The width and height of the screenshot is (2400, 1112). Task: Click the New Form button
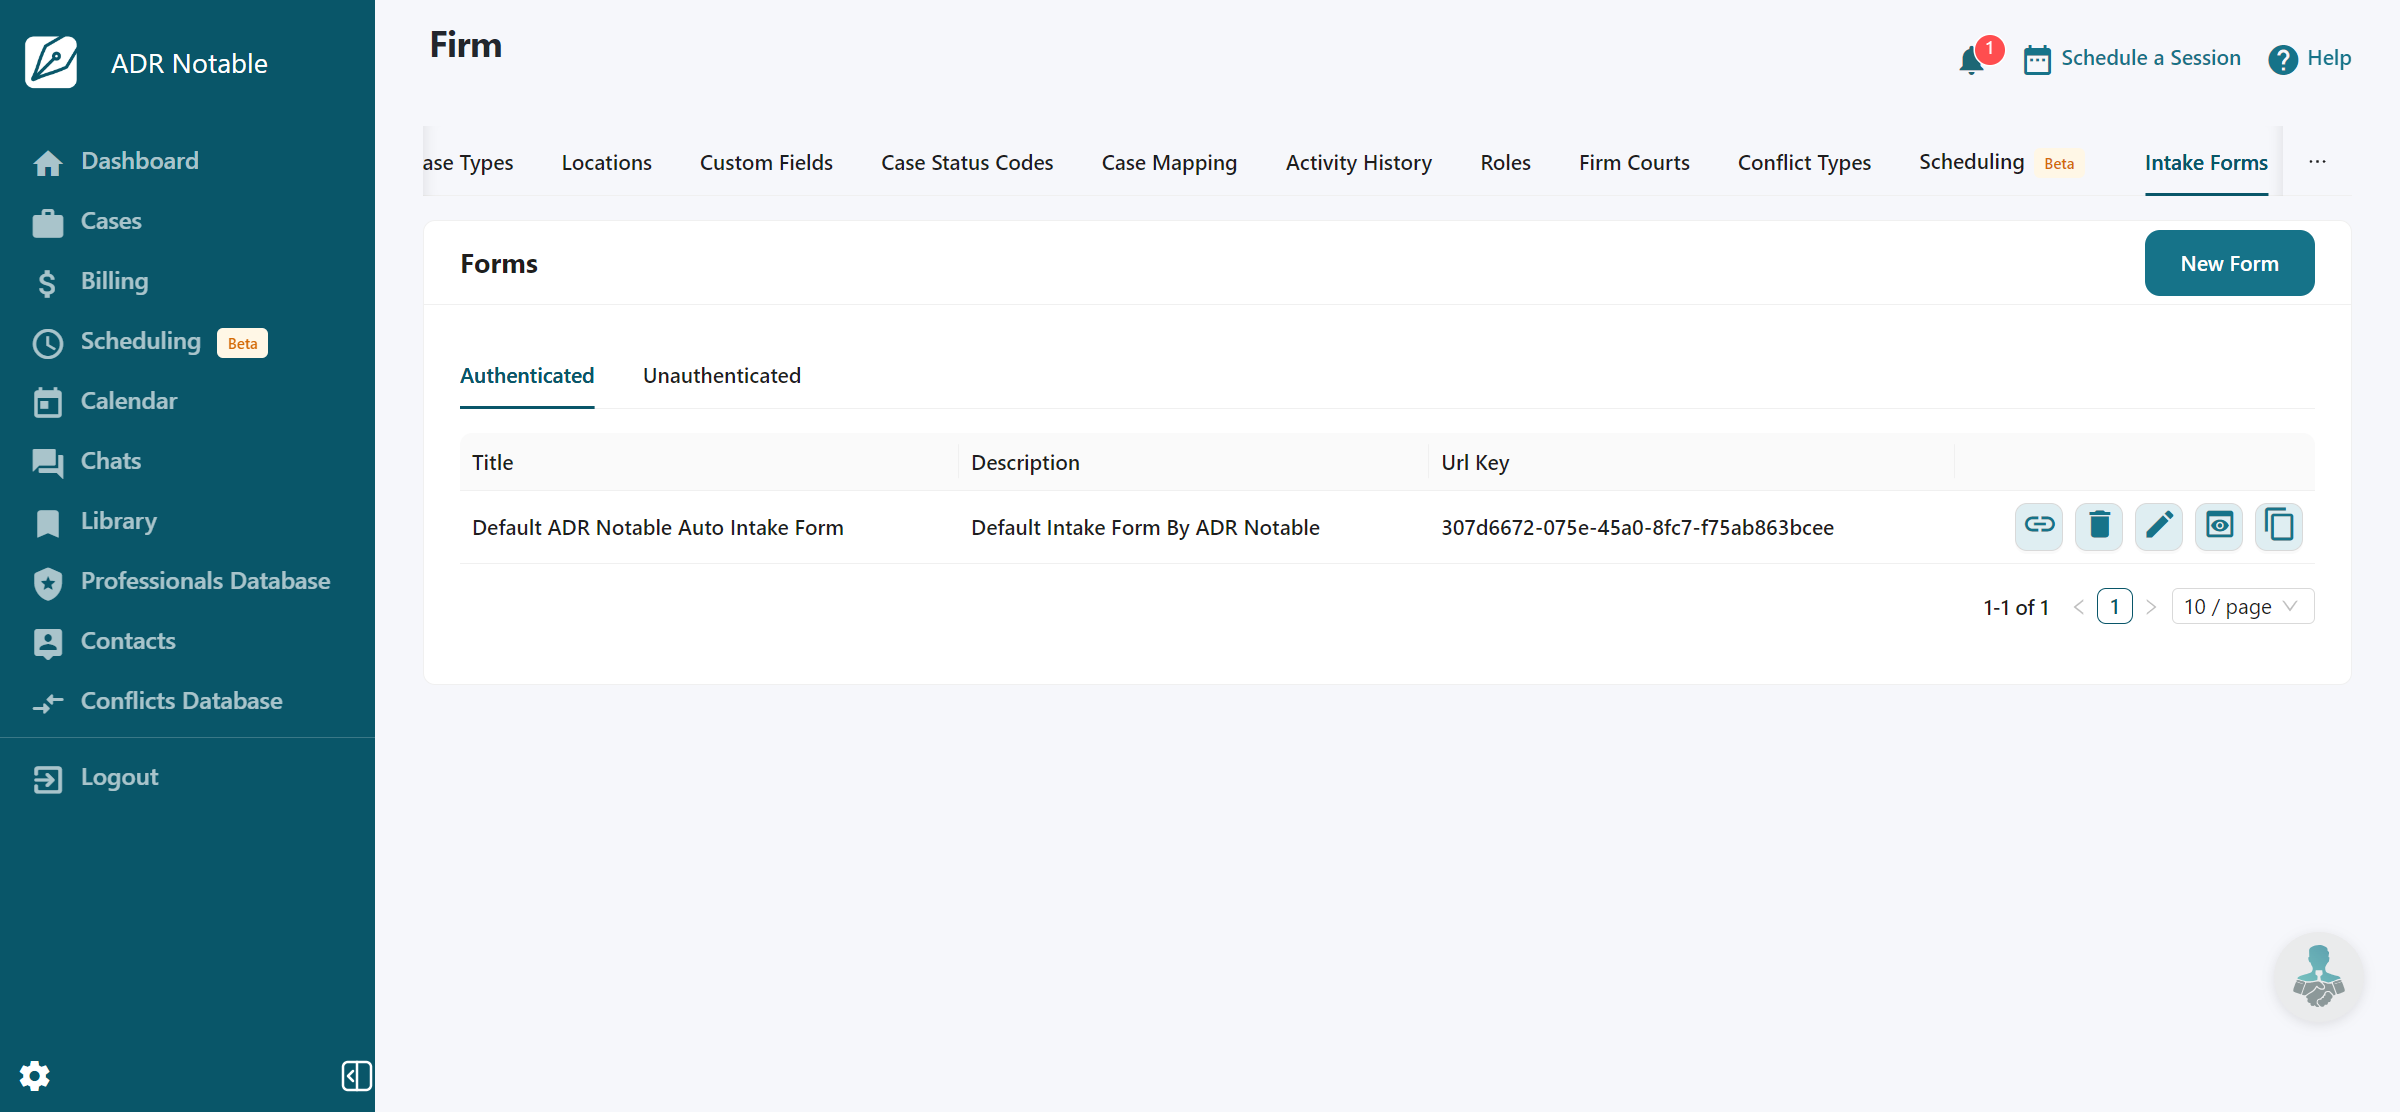(x=2228, y=264)
